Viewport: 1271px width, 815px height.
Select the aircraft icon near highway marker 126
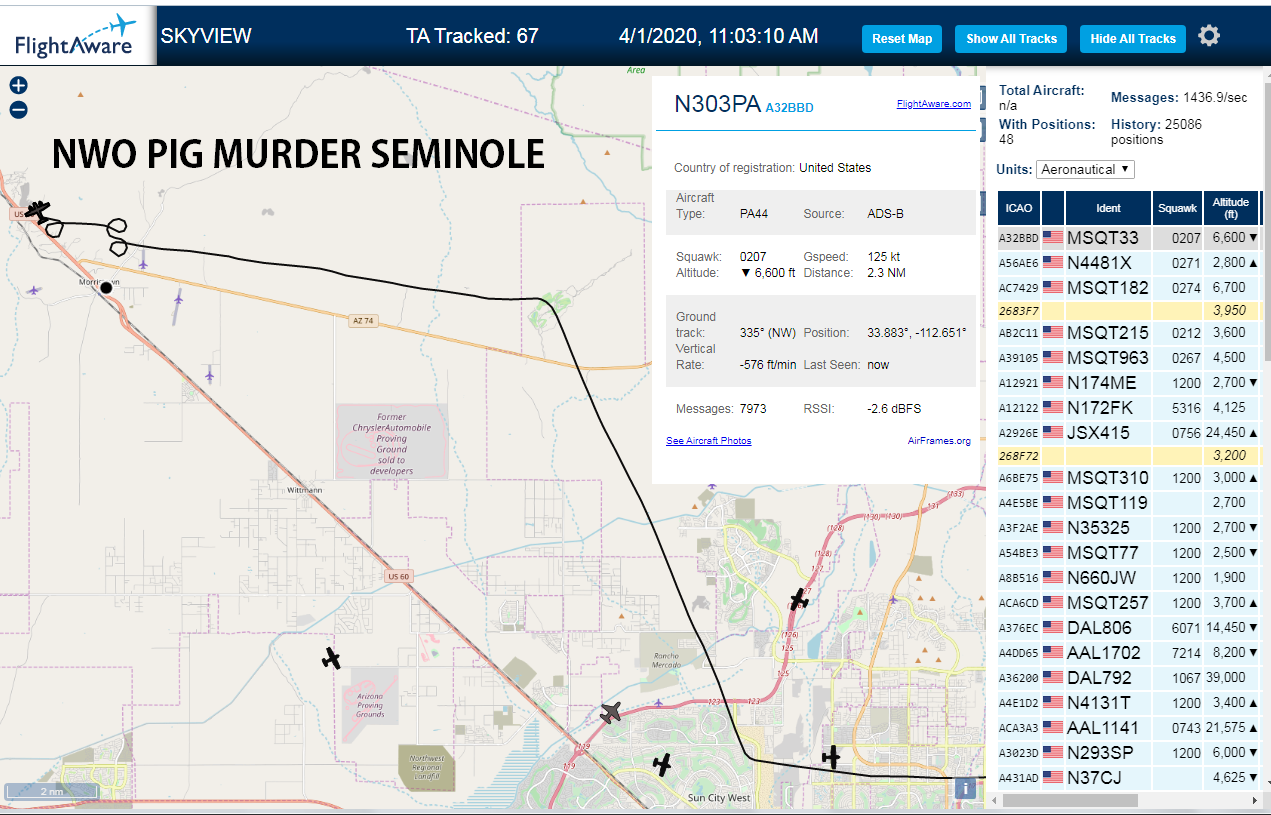[x=799, y=600]
